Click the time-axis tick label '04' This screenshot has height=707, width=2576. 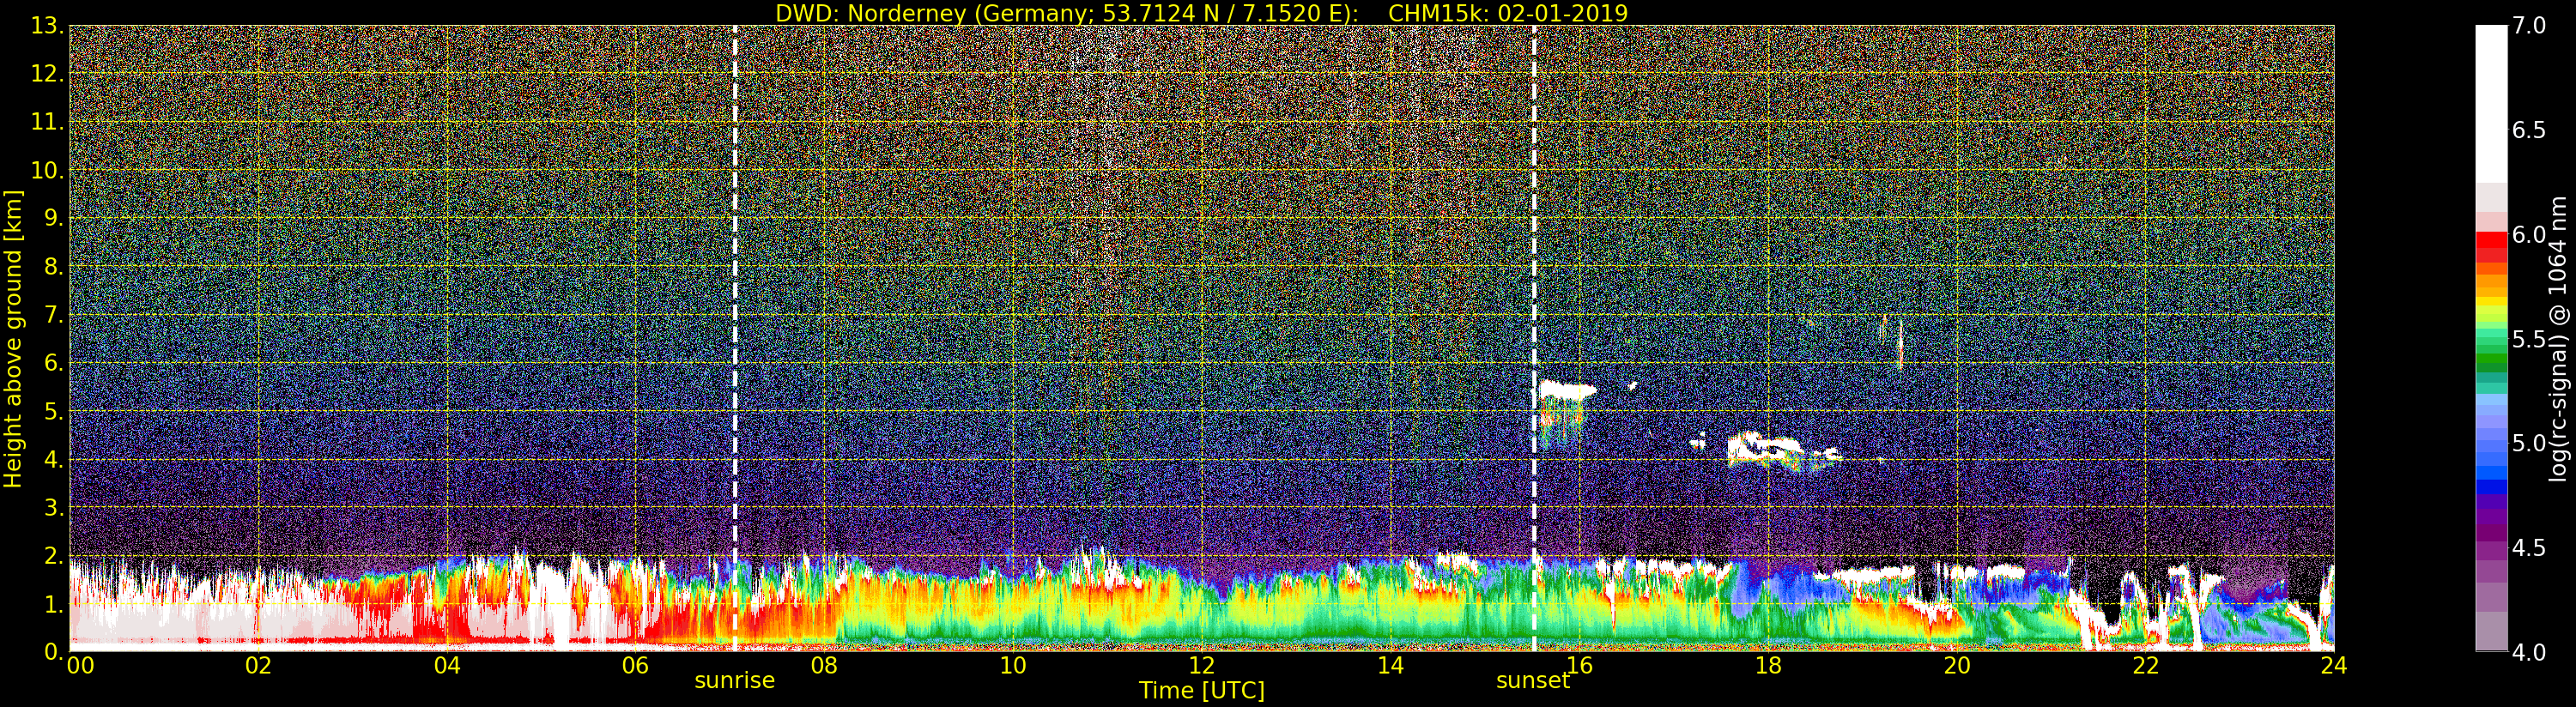pyautogui.click(x=447, y=666)
